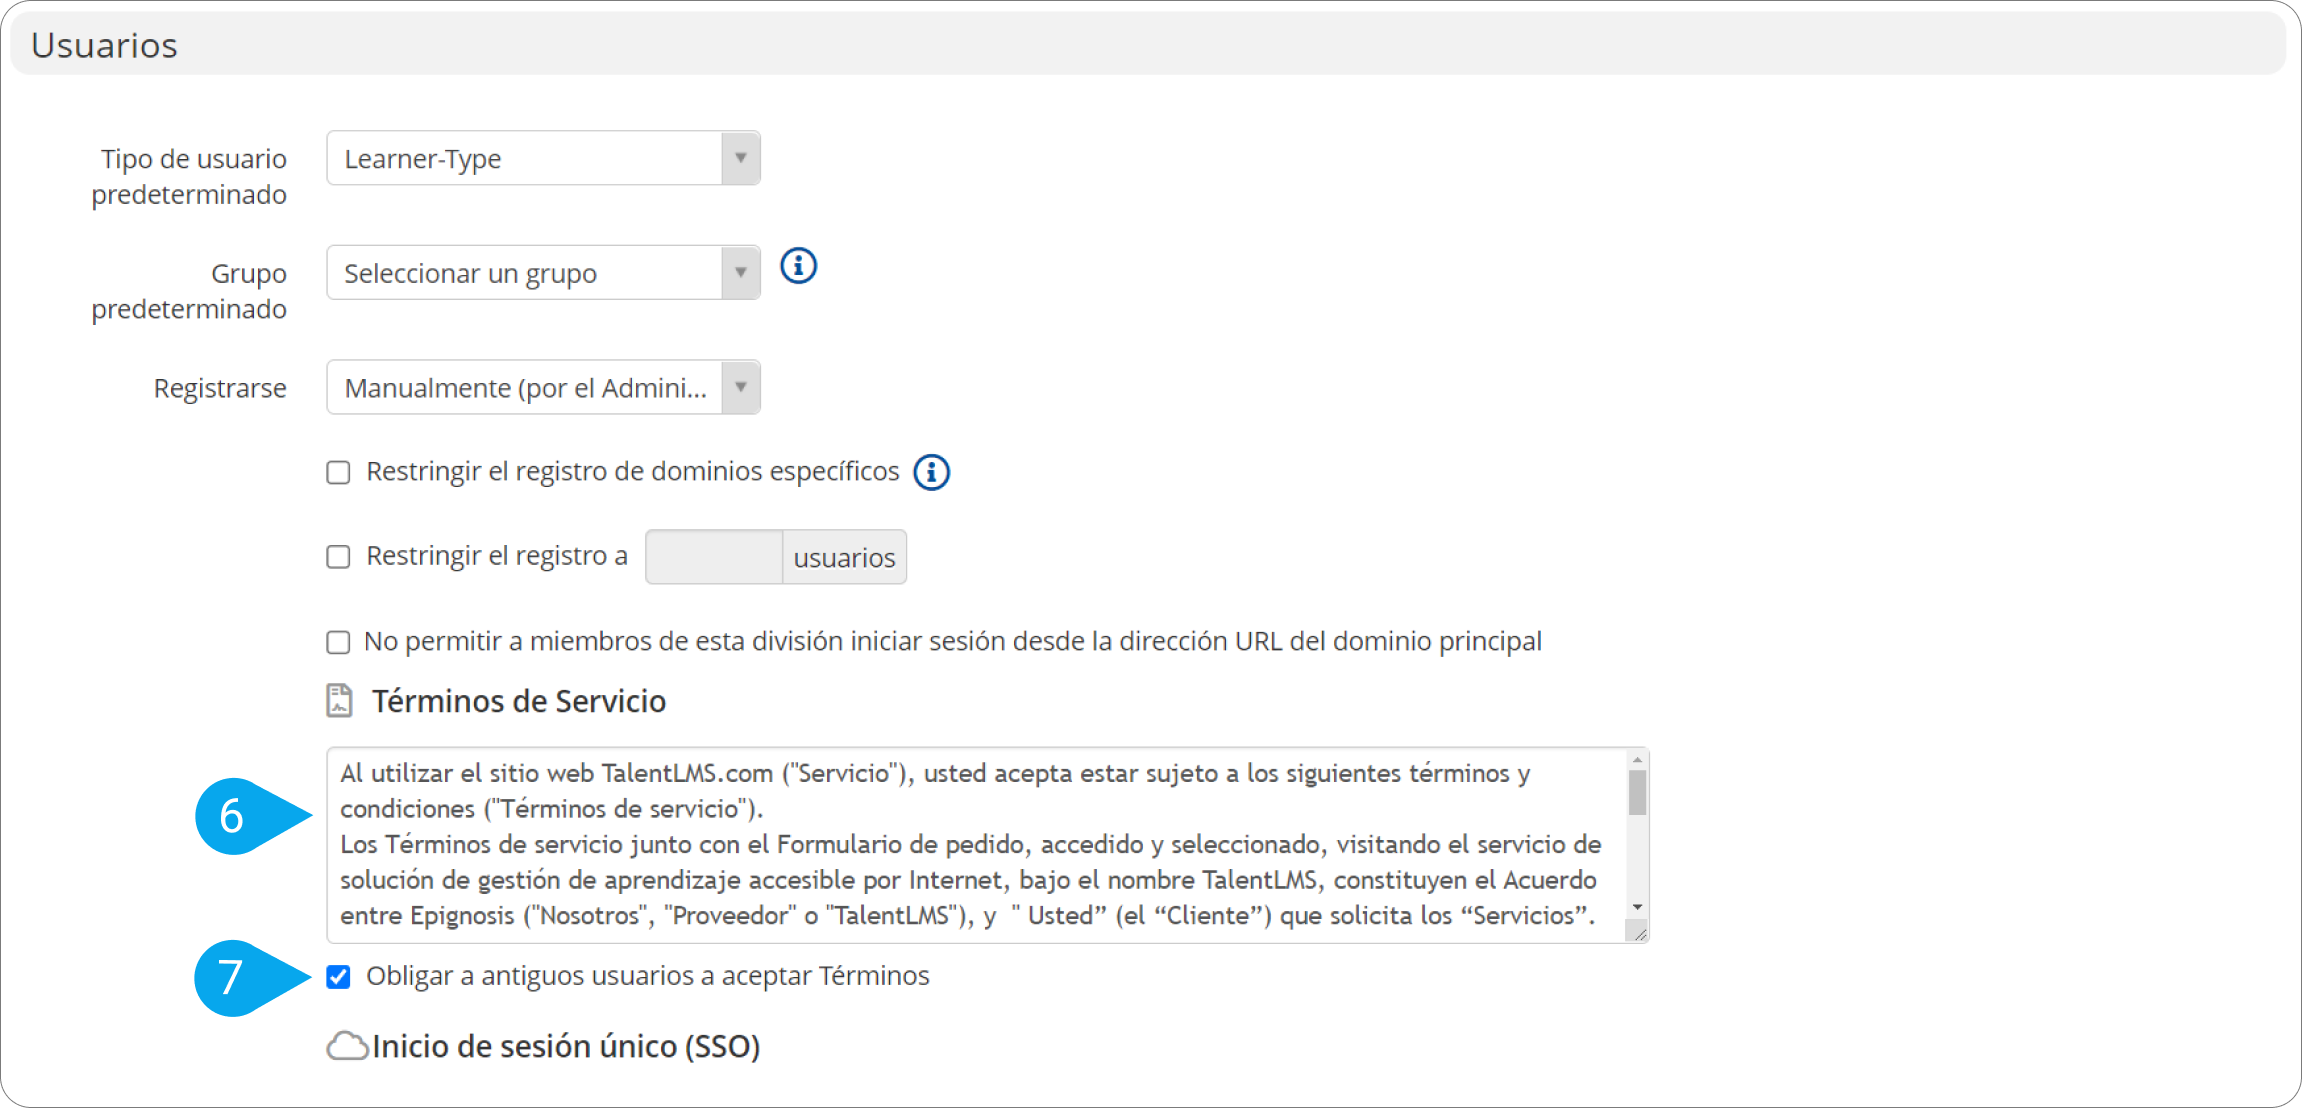Click the scroll down arrow in terms box
Image resolution: width=2302 pixels, height=1108 pixels.
tap(1637, 907)
